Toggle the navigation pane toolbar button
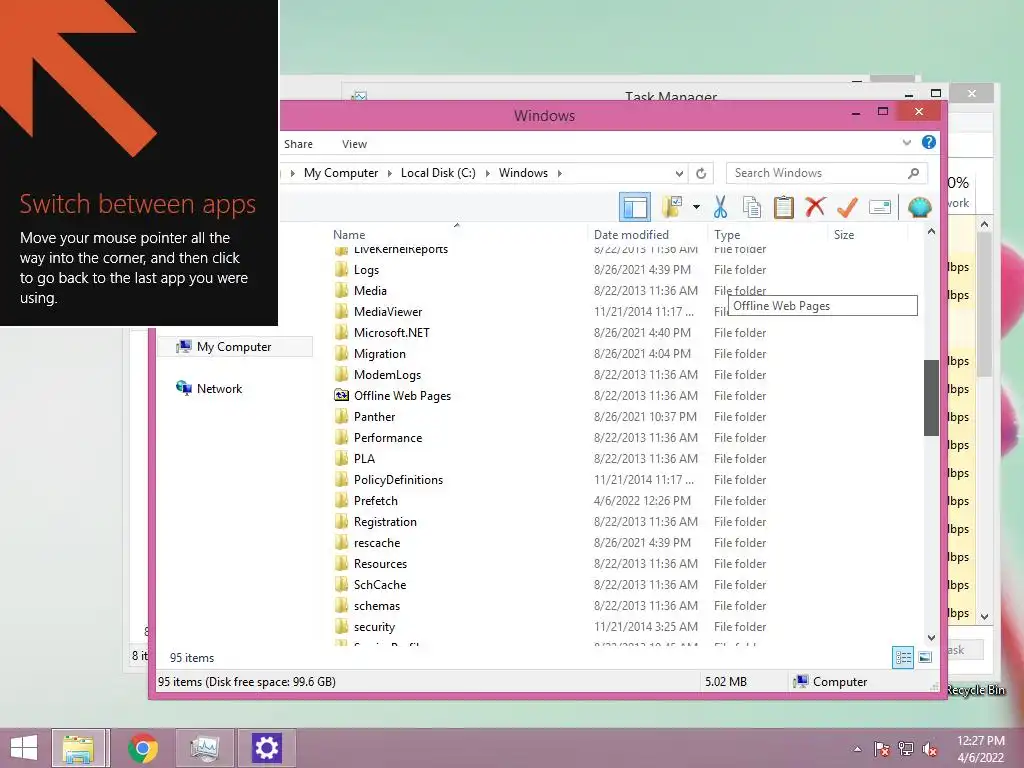The width and height of the screenshot is (1024, 768). pos(634,207)
